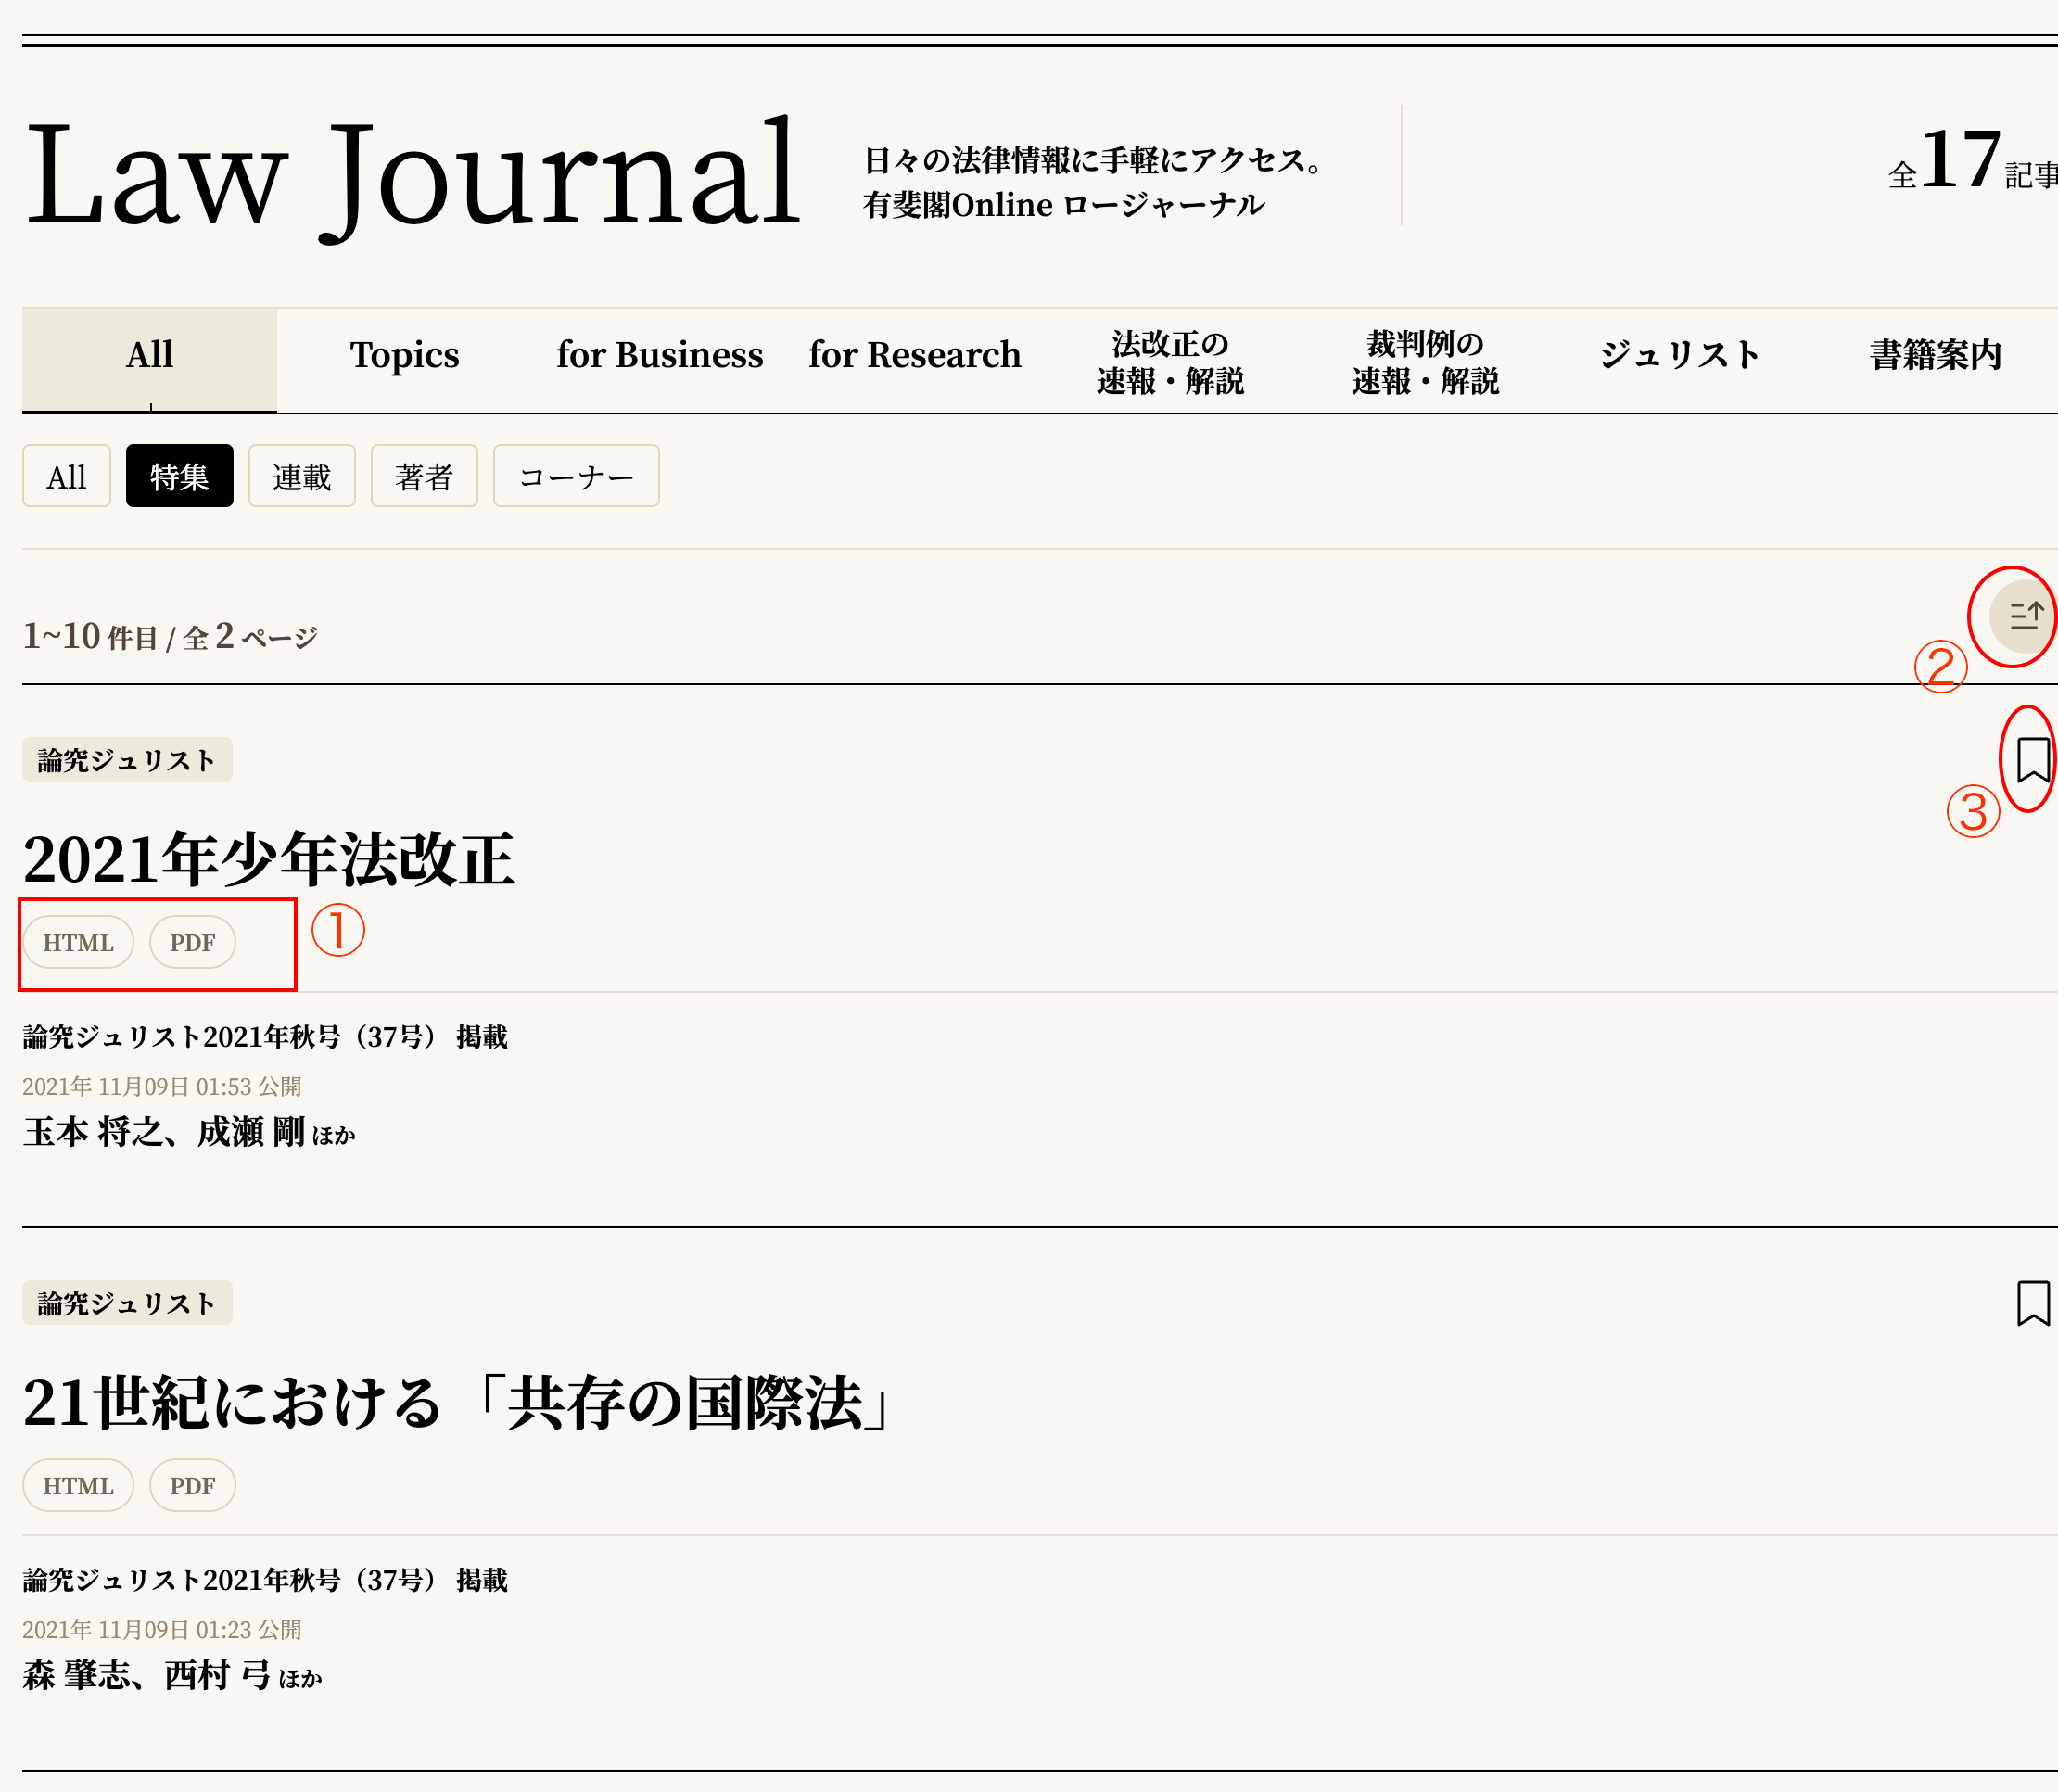
Task: Click the sort order icon button
Action: [x=2024, y=615]
